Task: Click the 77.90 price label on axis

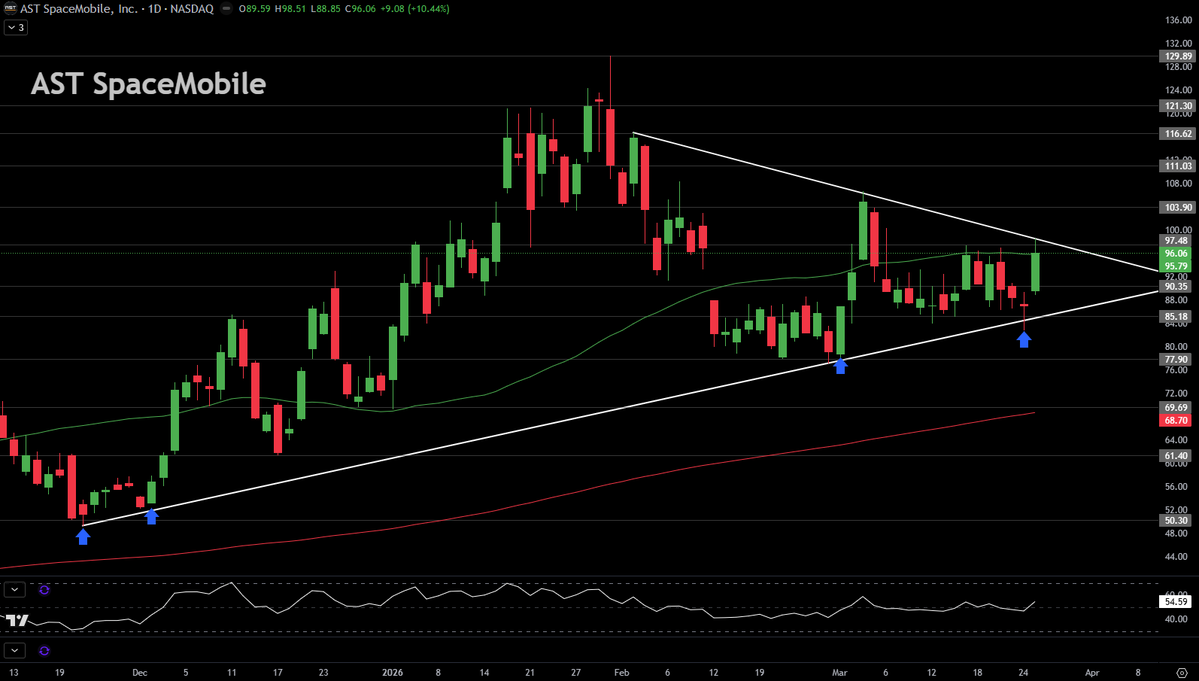Action: [x=1177, y=359]
